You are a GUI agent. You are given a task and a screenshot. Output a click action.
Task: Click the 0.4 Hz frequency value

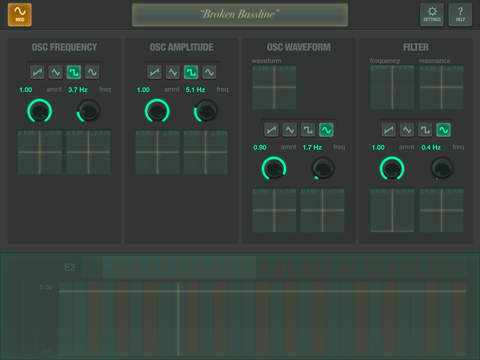point(431,147)
